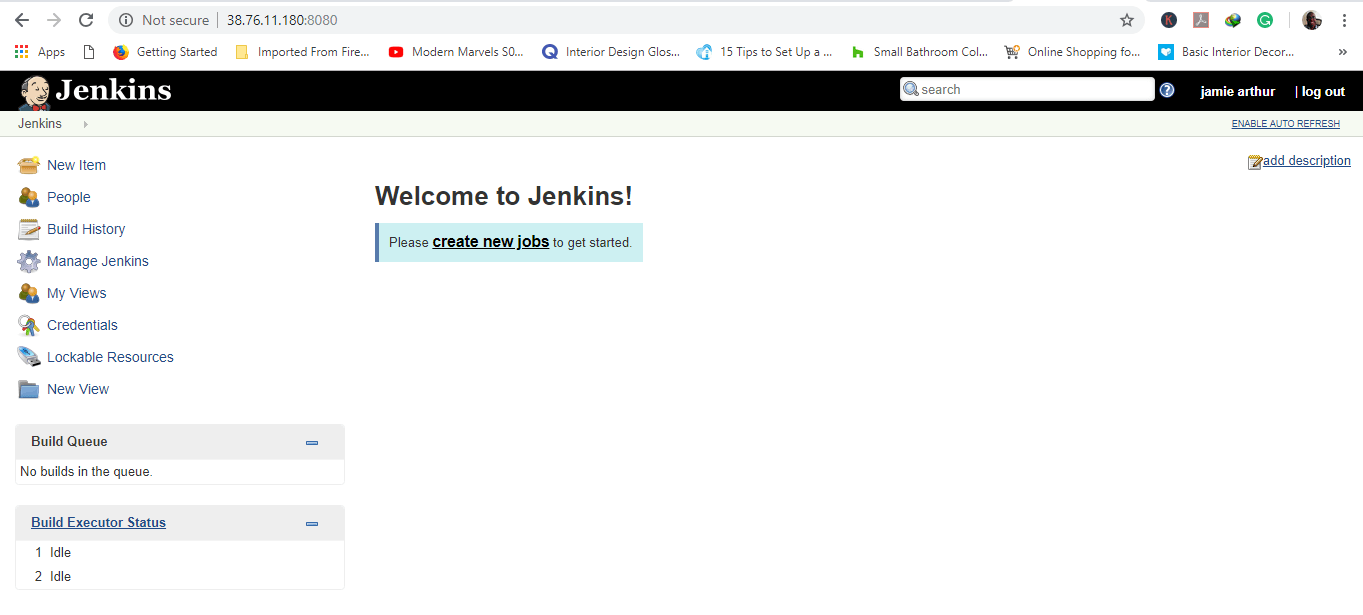Open the Chrome three-dot menu
The width and height of the screenshot is (1363, 615).
tap(1343, 20)
